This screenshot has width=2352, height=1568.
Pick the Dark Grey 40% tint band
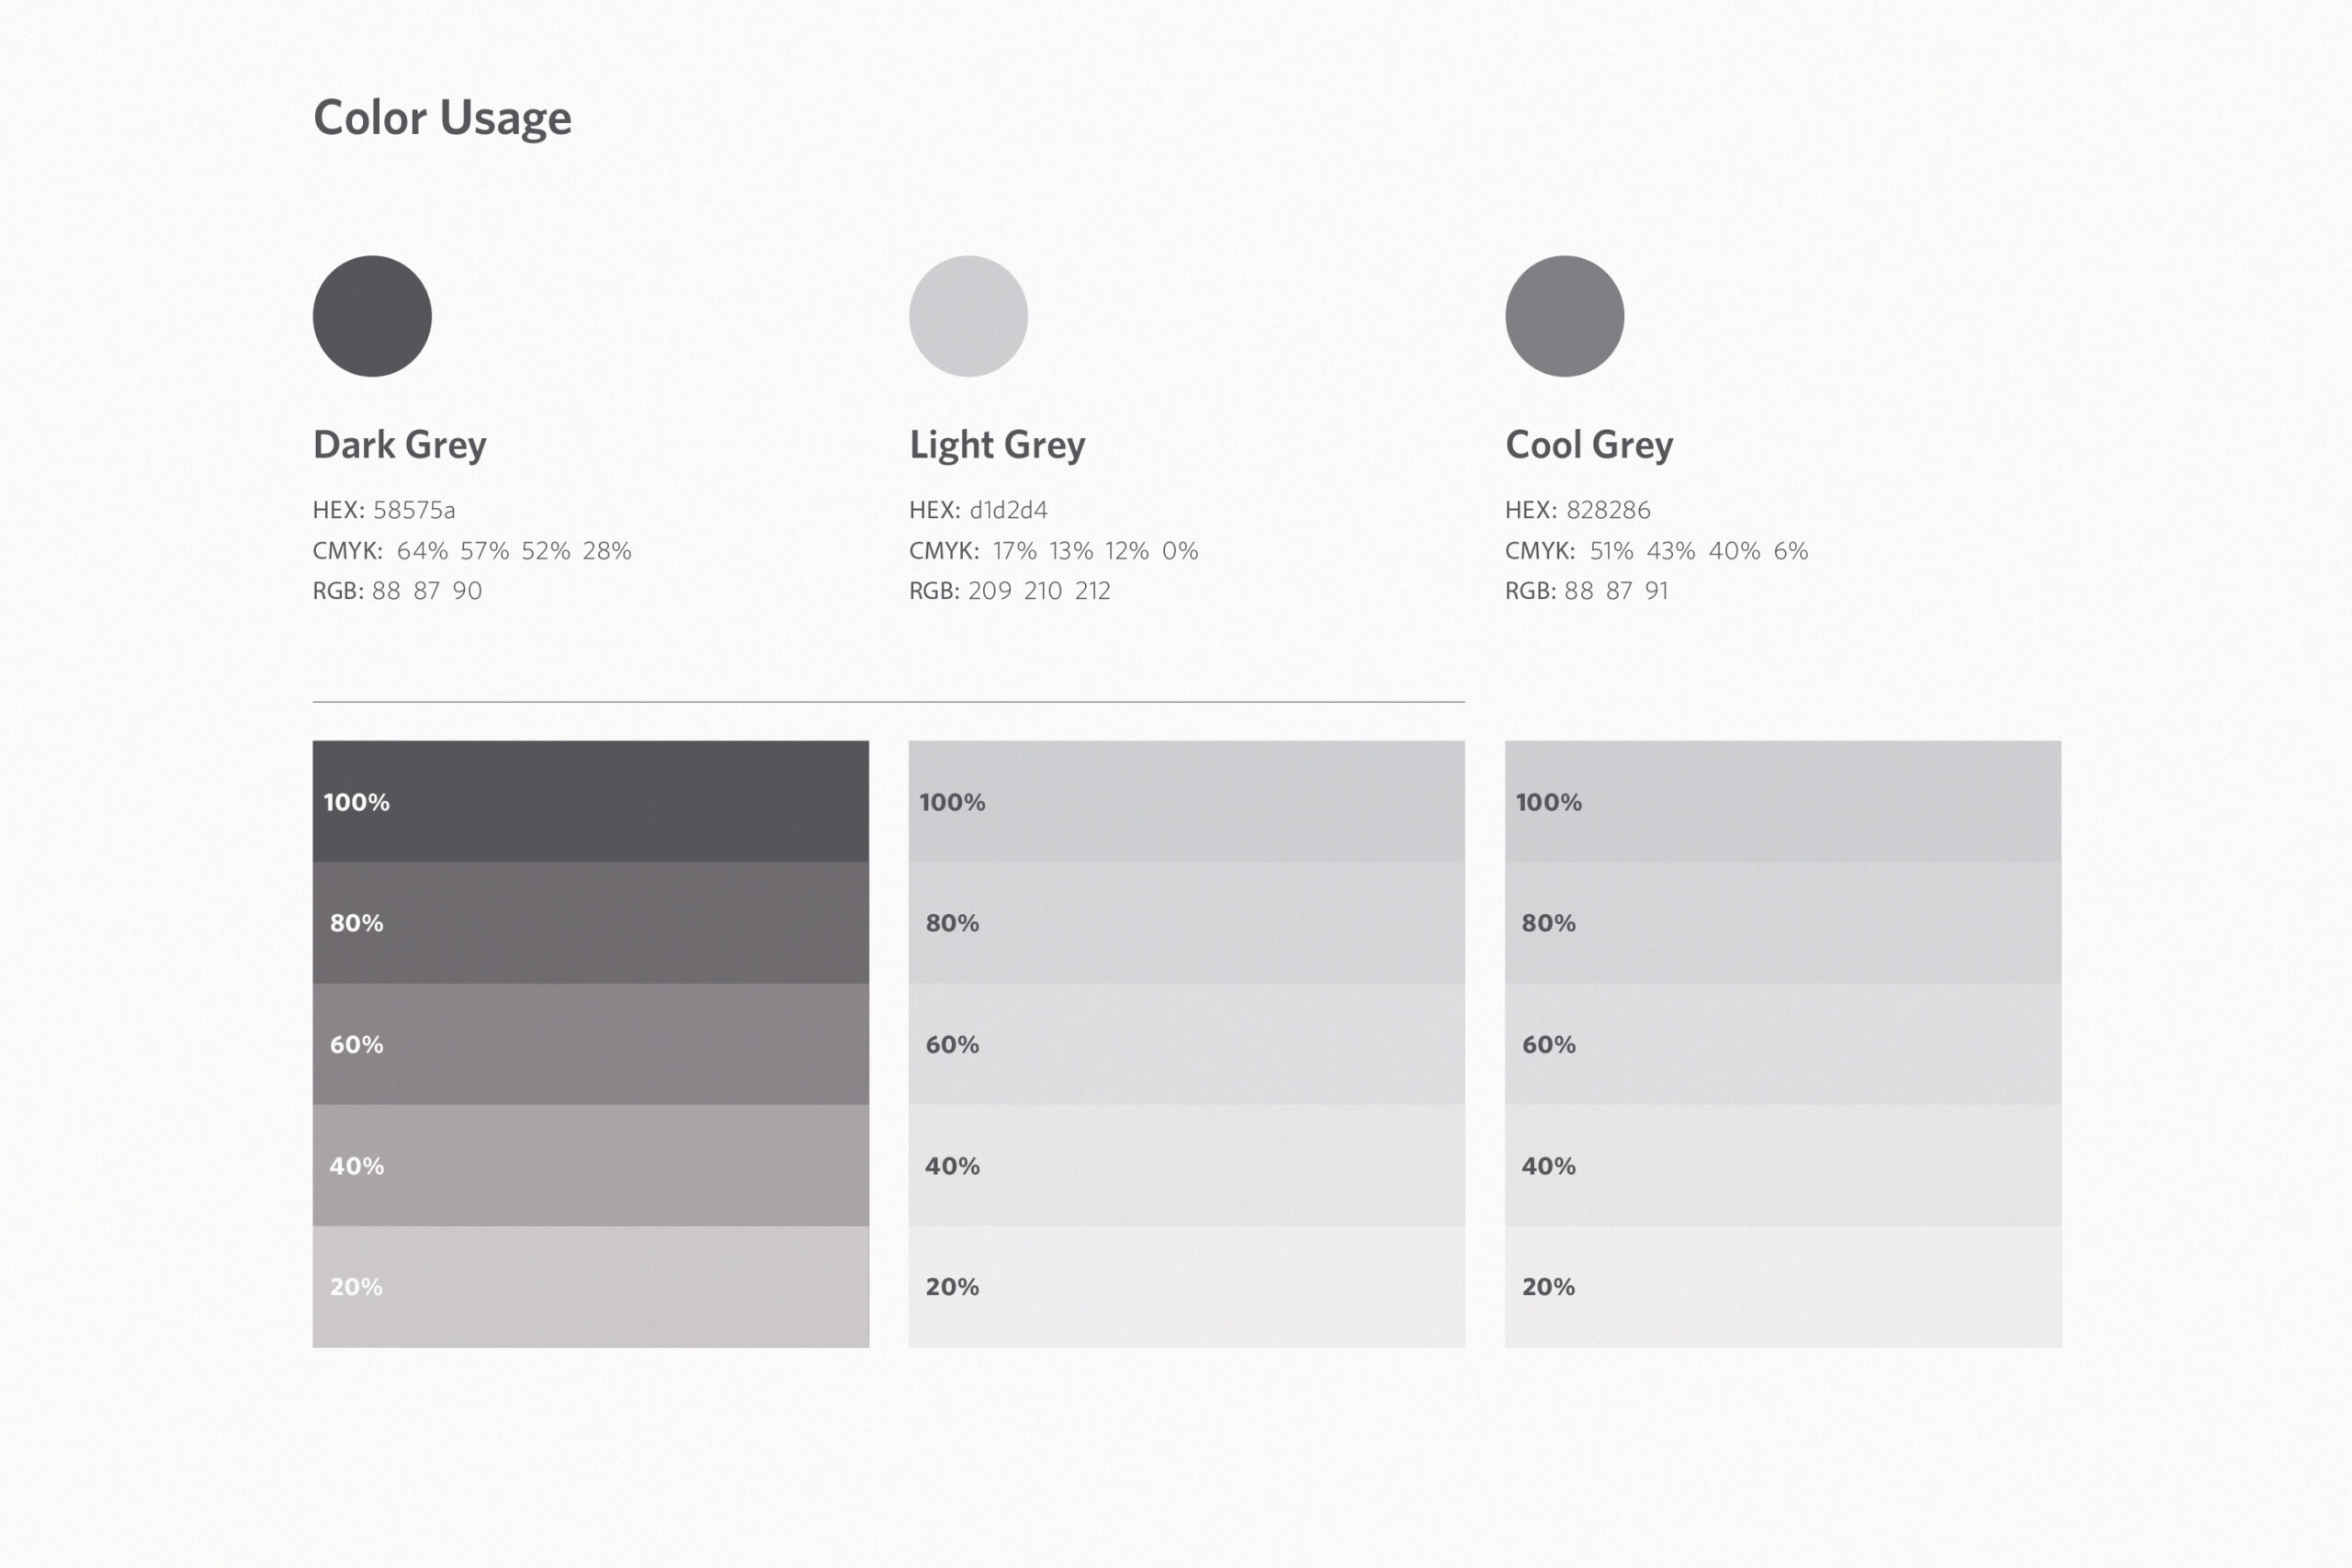click(590, 1165)
